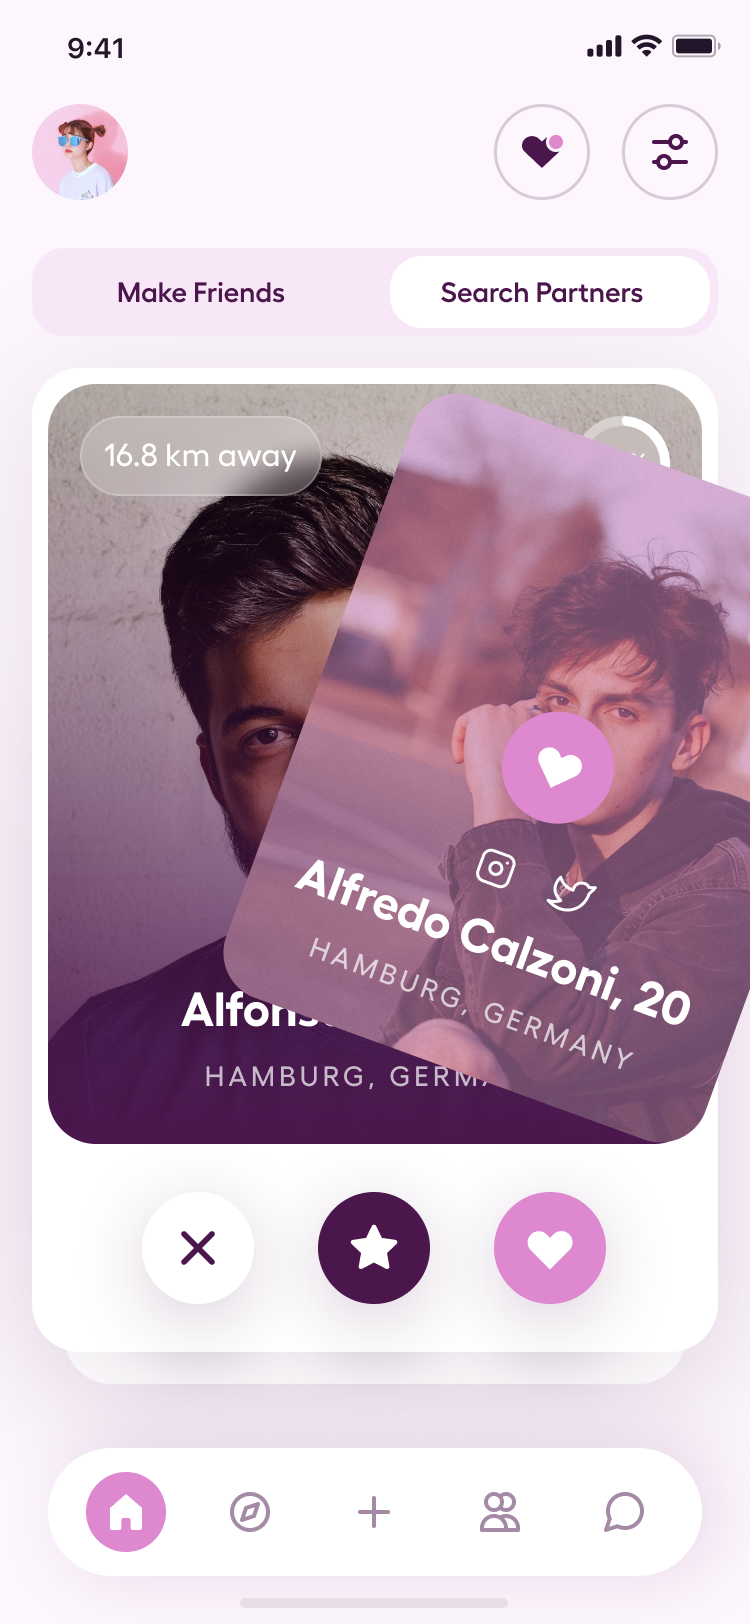This screenshot has width=750, height=1624.
Task: Tap heart overlay on Alfredo's card
Action: point(558,767)
